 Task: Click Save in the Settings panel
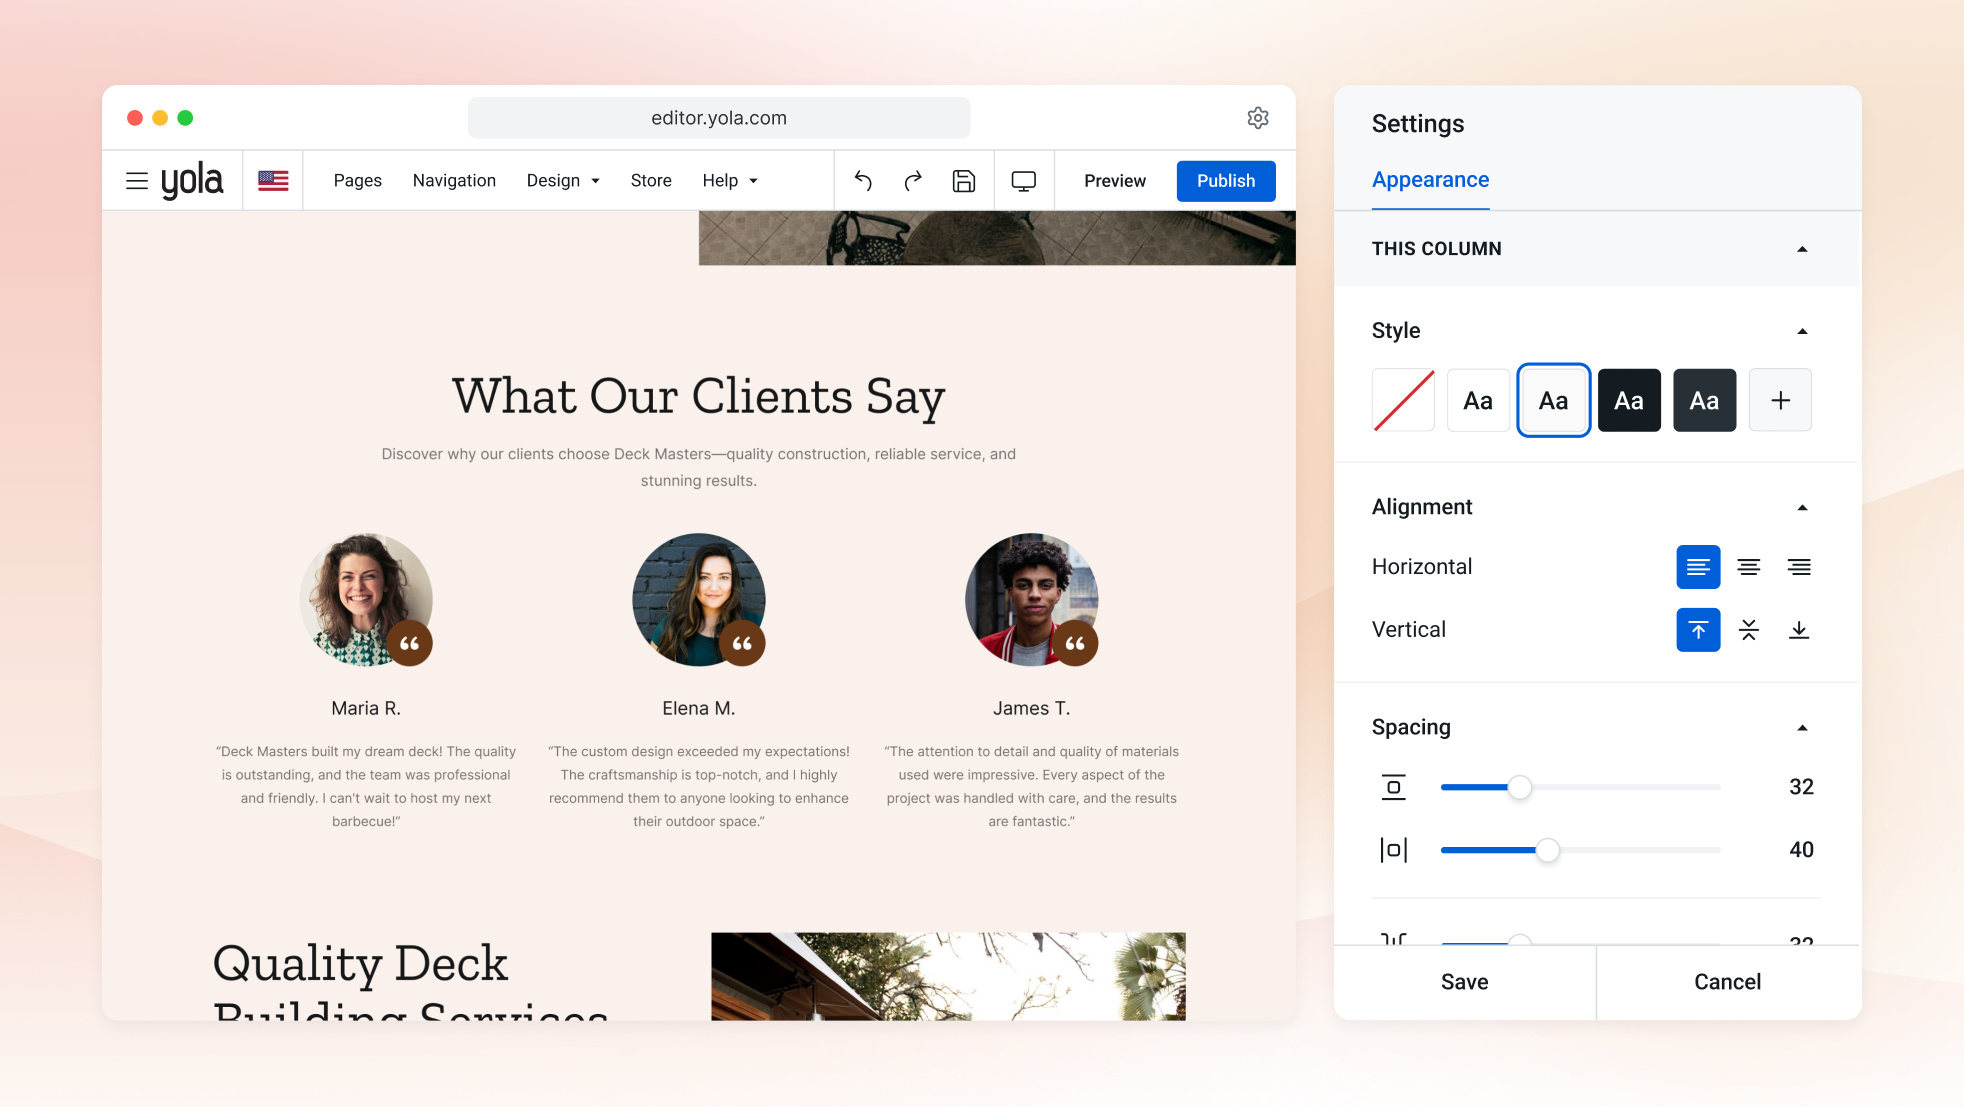click(x=1464, y=982)
